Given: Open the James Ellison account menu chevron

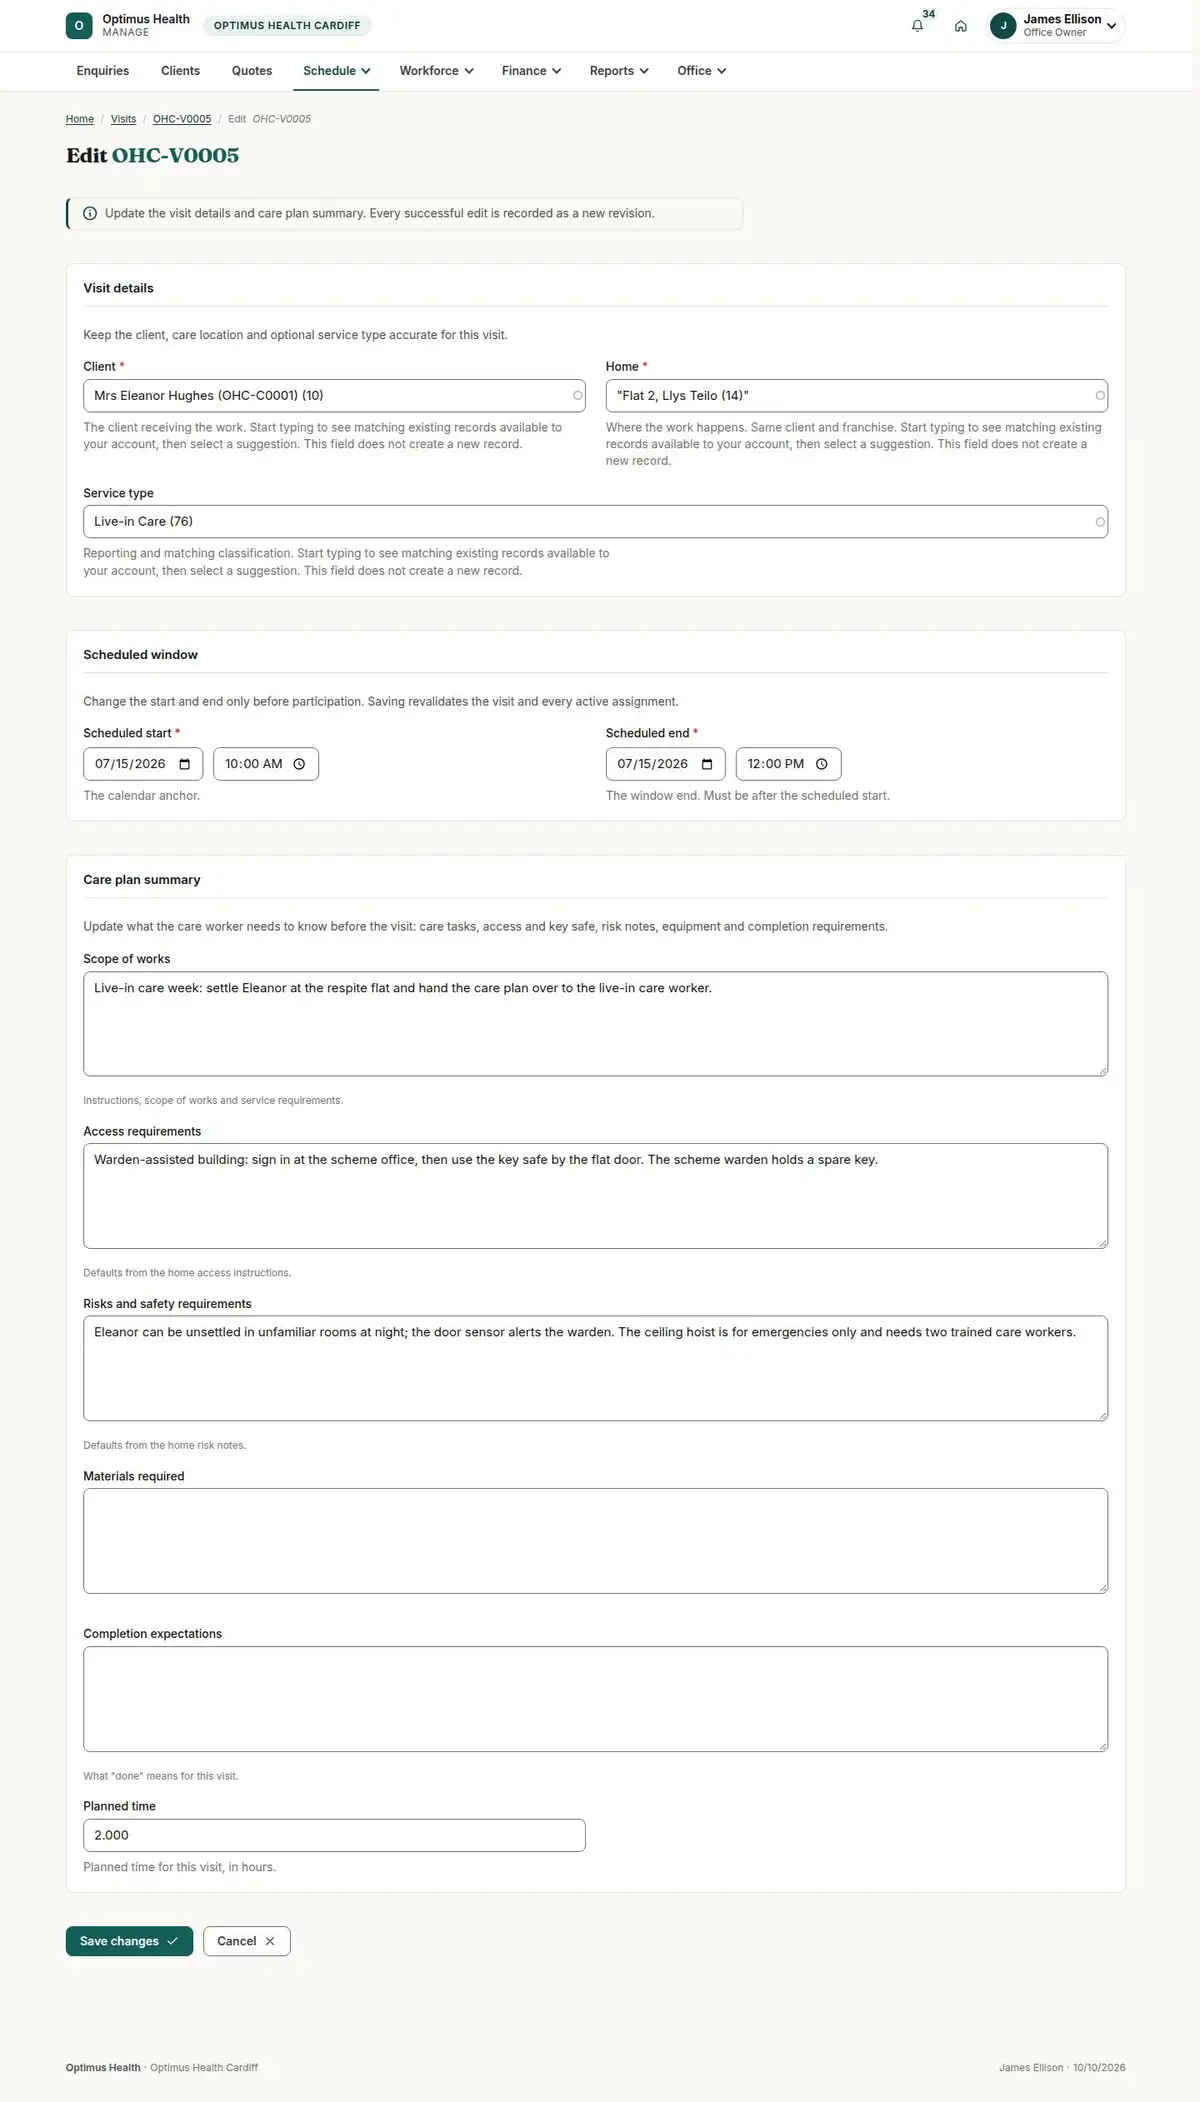Looking at the screenshot, I should coord(1111,26).
